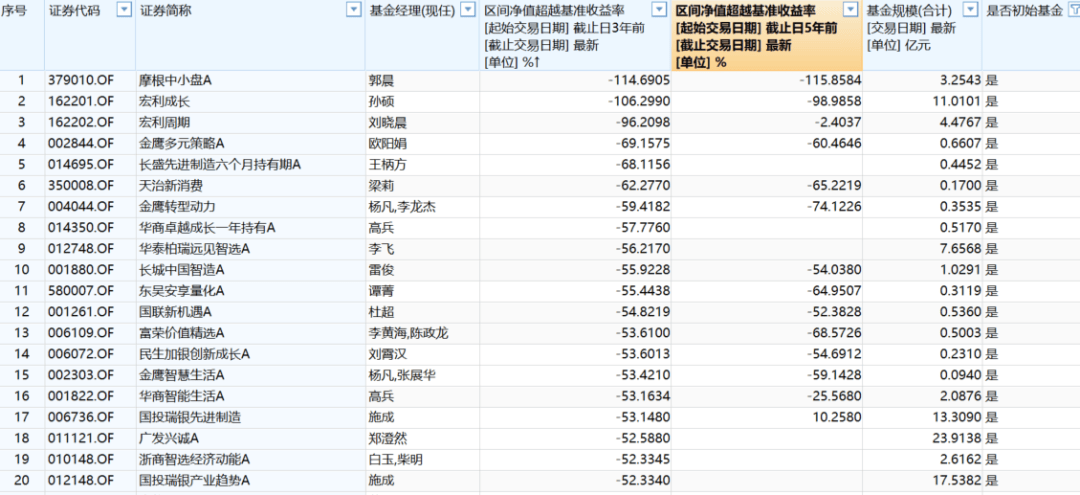Click fund name 摩根中小盘A
Viewport: 1080px width, 495px height.
pyautogui.click(x=174, y=81)
